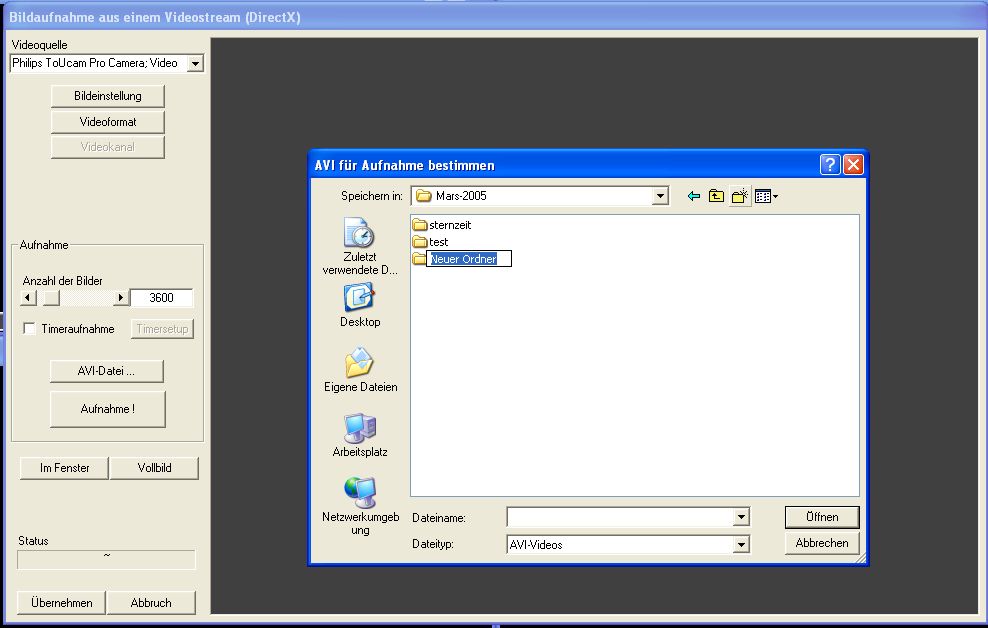Expand the Dateiname combo box arrow
This screenshot has height=628, width=988.
click(x=740, y=517)
